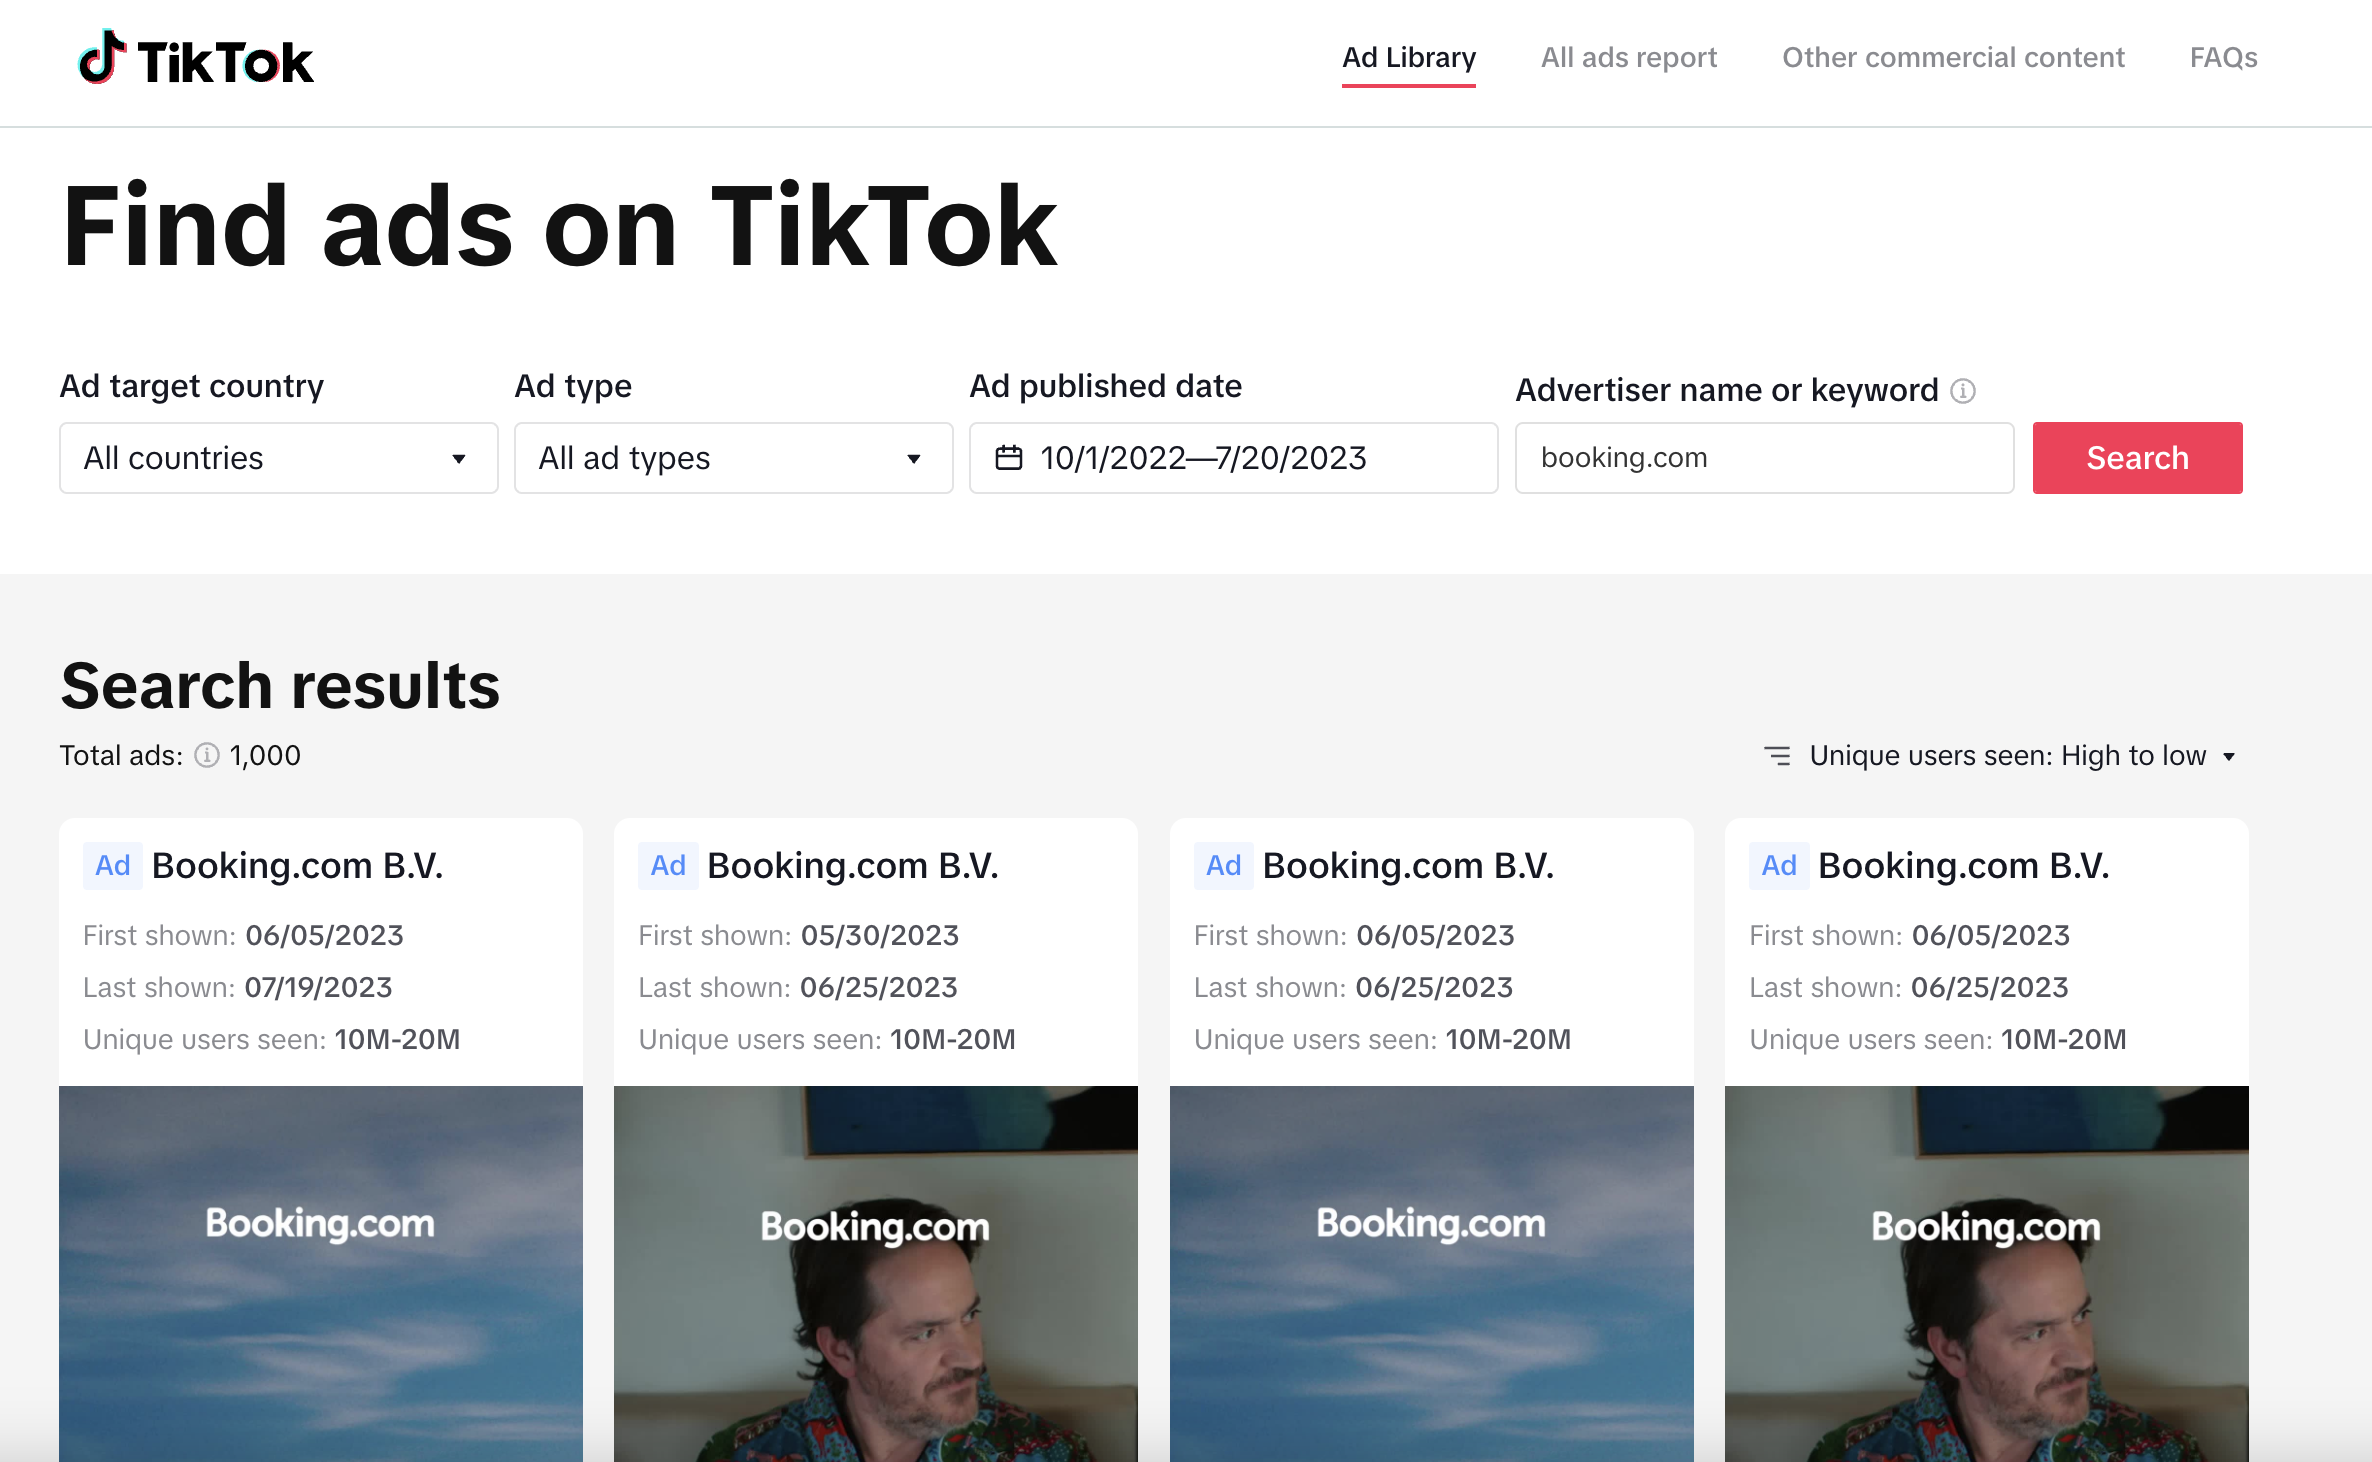Click 'Last shown: 07/19/2023' text
The width and height of the screenshot is (2372, 1462).
pos(238,988)
